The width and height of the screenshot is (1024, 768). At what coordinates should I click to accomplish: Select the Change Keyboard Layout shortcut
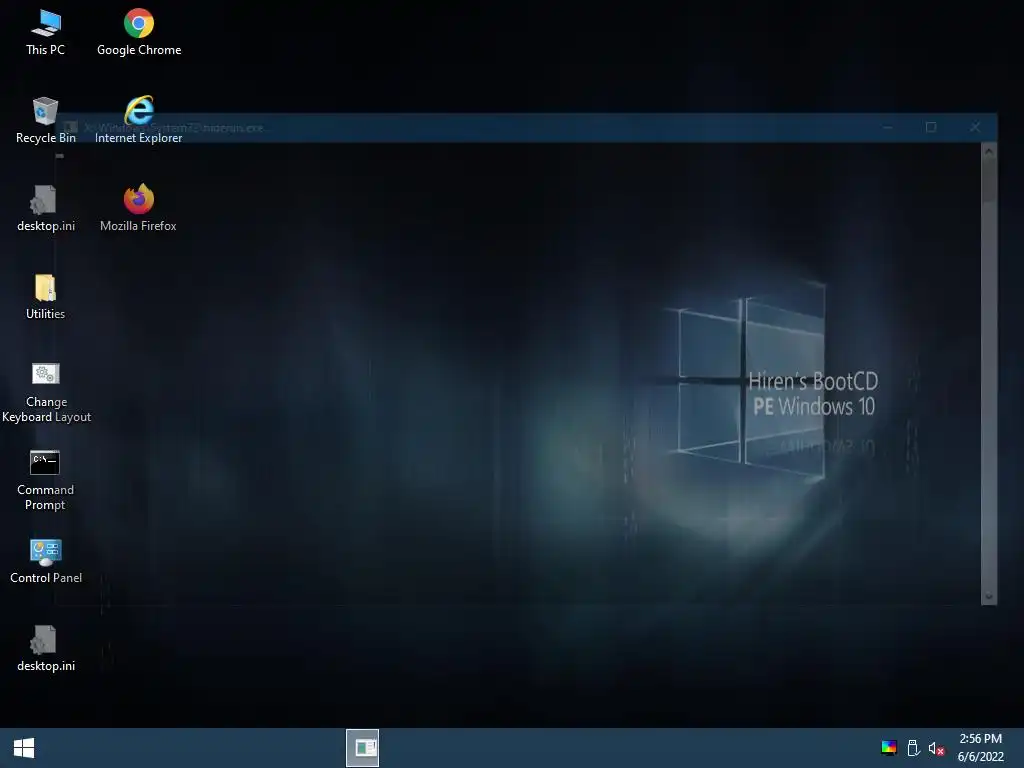tap(46, 392)
